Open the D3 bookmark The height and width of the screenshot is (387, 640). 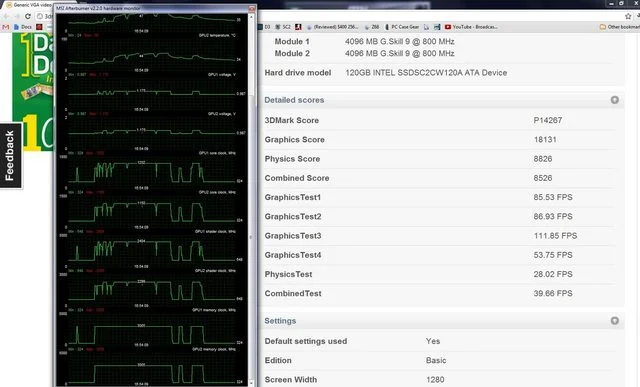tap(264, 27)
